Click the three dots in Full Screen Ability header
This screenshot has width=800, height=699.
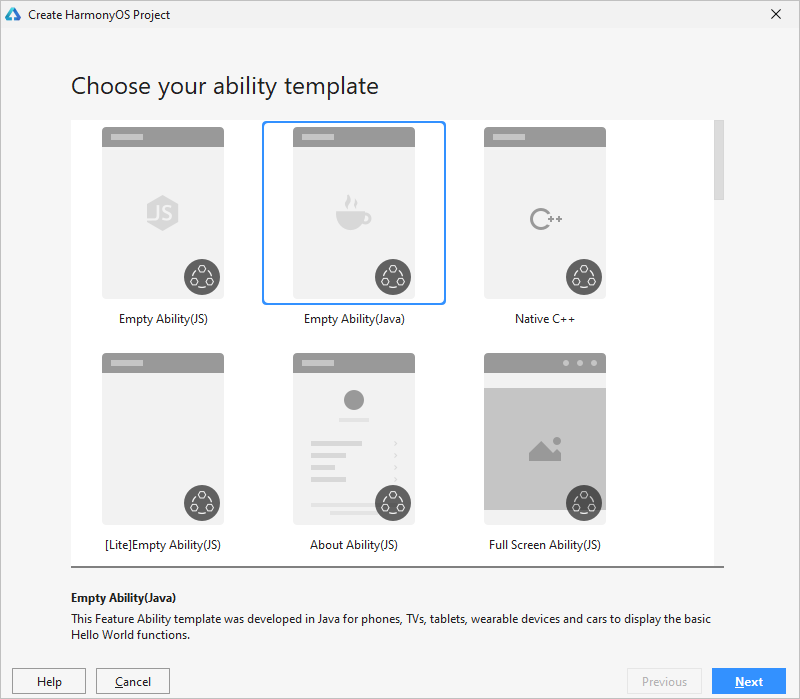tap(580, 363)
